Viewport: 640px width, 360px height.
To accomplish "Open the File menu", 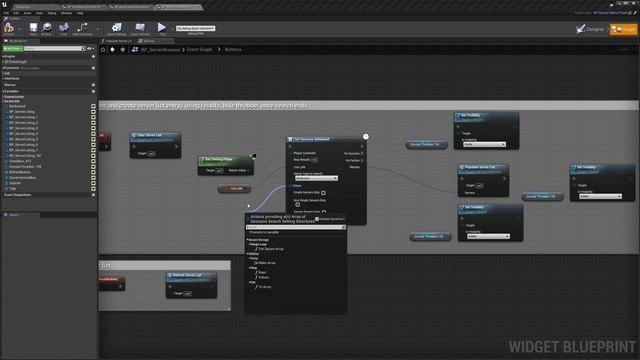I will click(x=6, y=13).
